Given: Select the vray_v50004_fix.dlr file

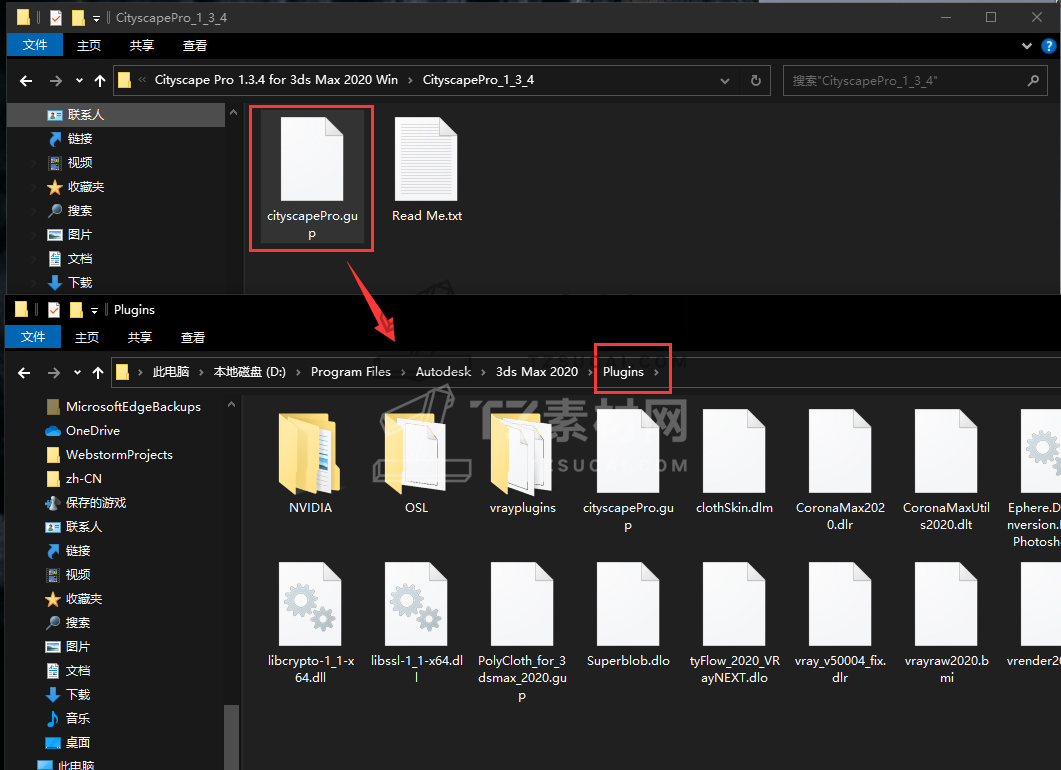Looking at the screenshot, I should 840,623.
